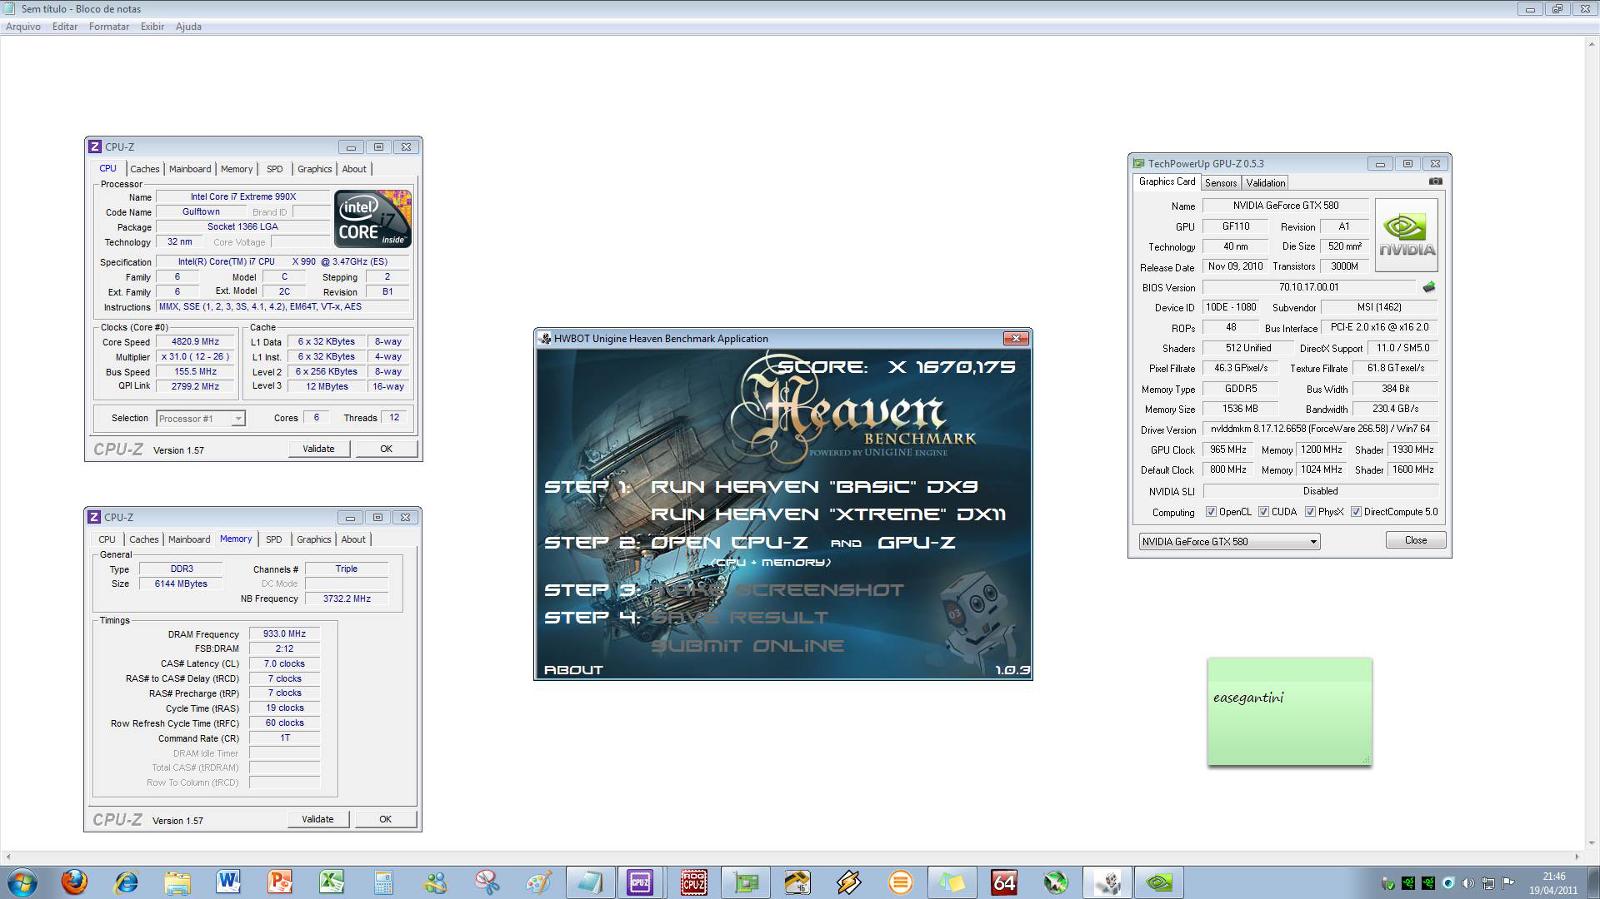Open Microsoft Word from the taskbar

[x=228, y=882]
